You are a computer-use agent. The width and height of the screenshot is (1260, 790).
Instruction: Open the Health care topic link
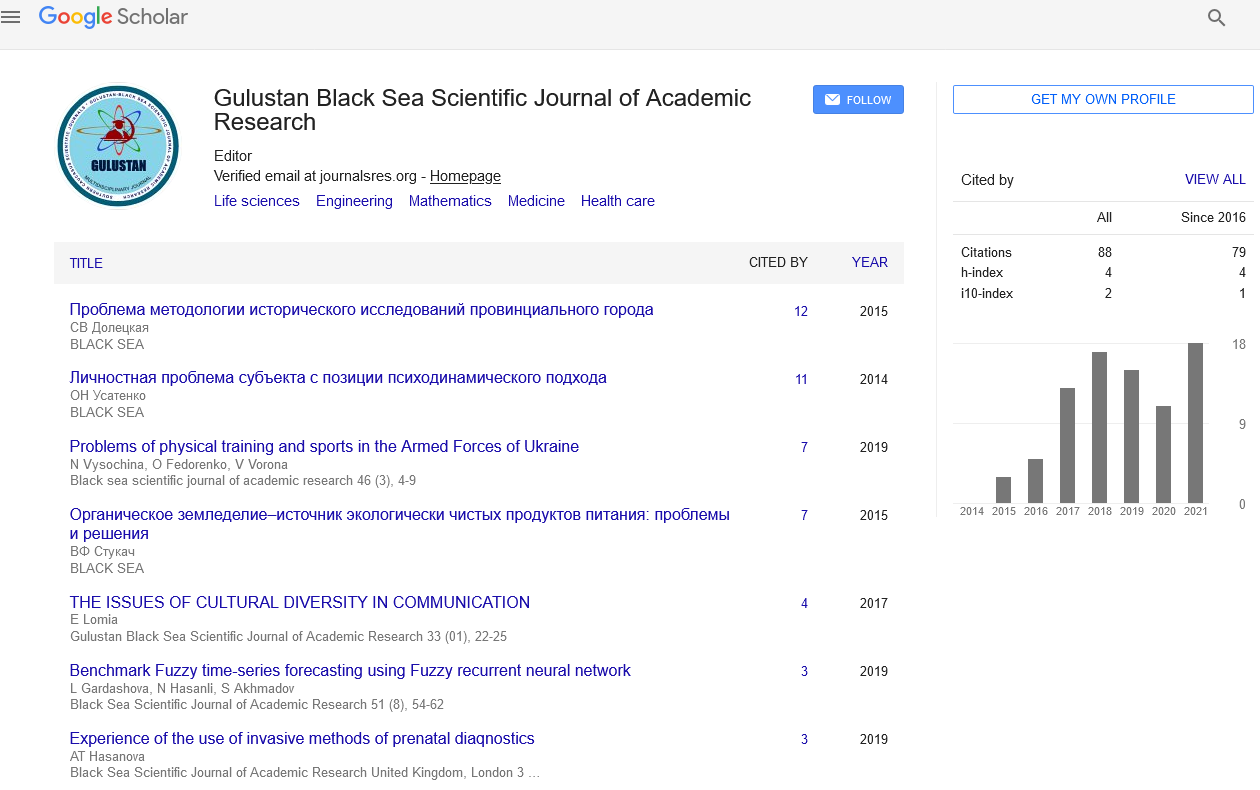pyautogui.click(x=617, y=201)
